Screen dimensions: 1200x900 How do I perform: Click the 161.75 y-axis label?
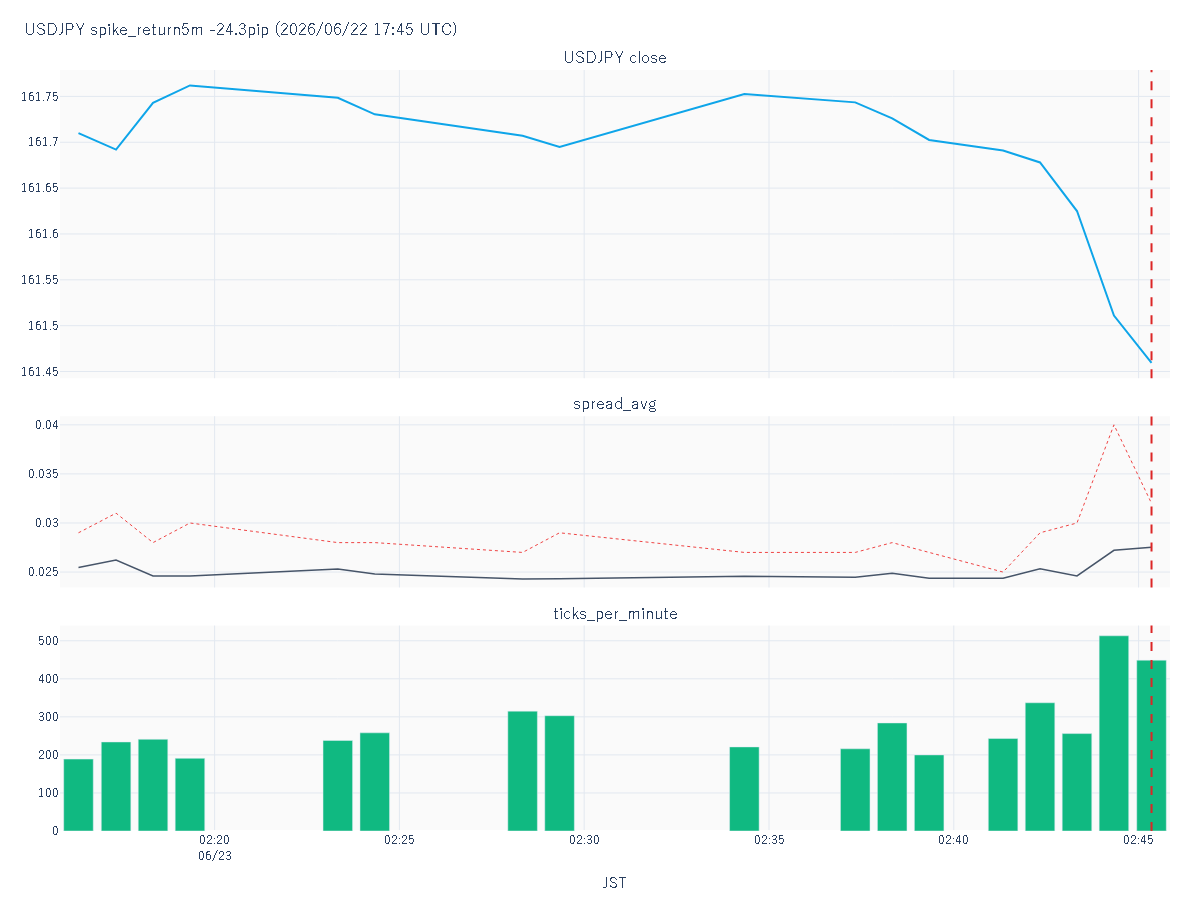[40, 97]
